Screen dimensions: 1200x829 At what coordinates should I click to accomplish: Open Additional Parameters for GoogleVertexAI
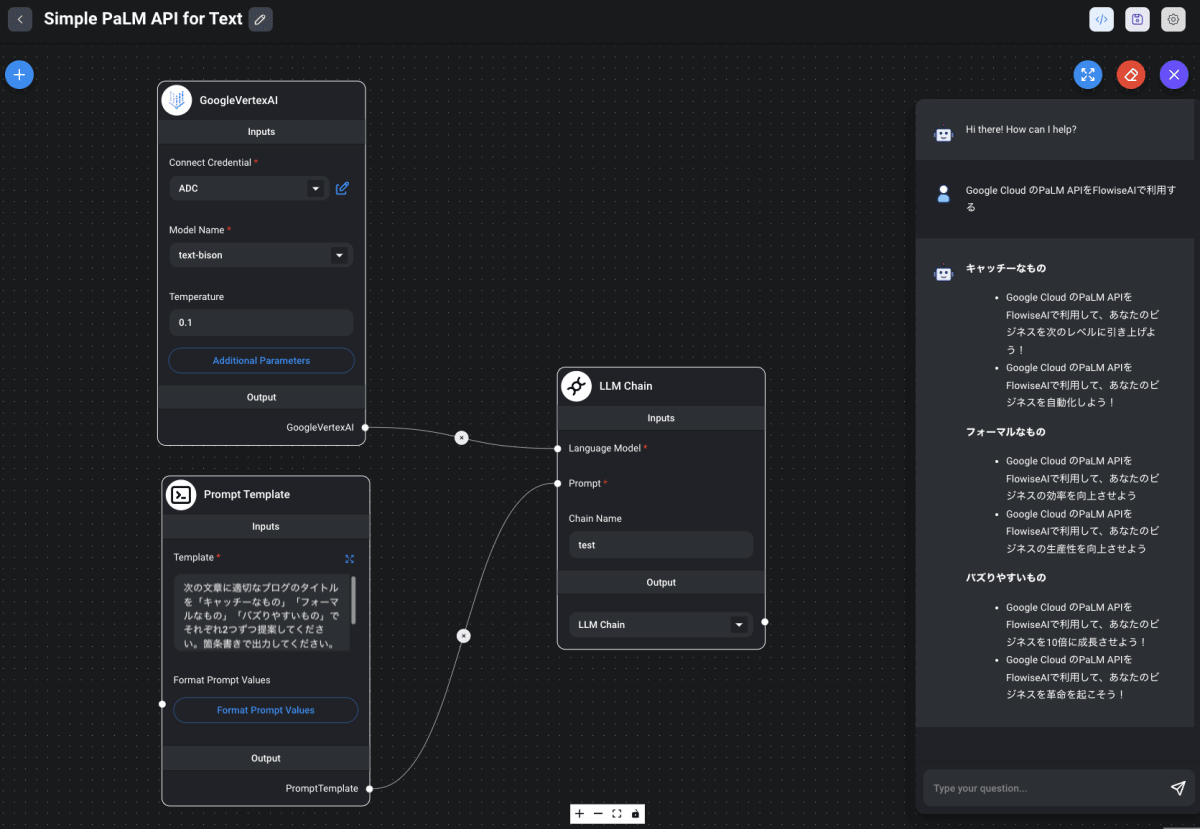coord(261,361)
